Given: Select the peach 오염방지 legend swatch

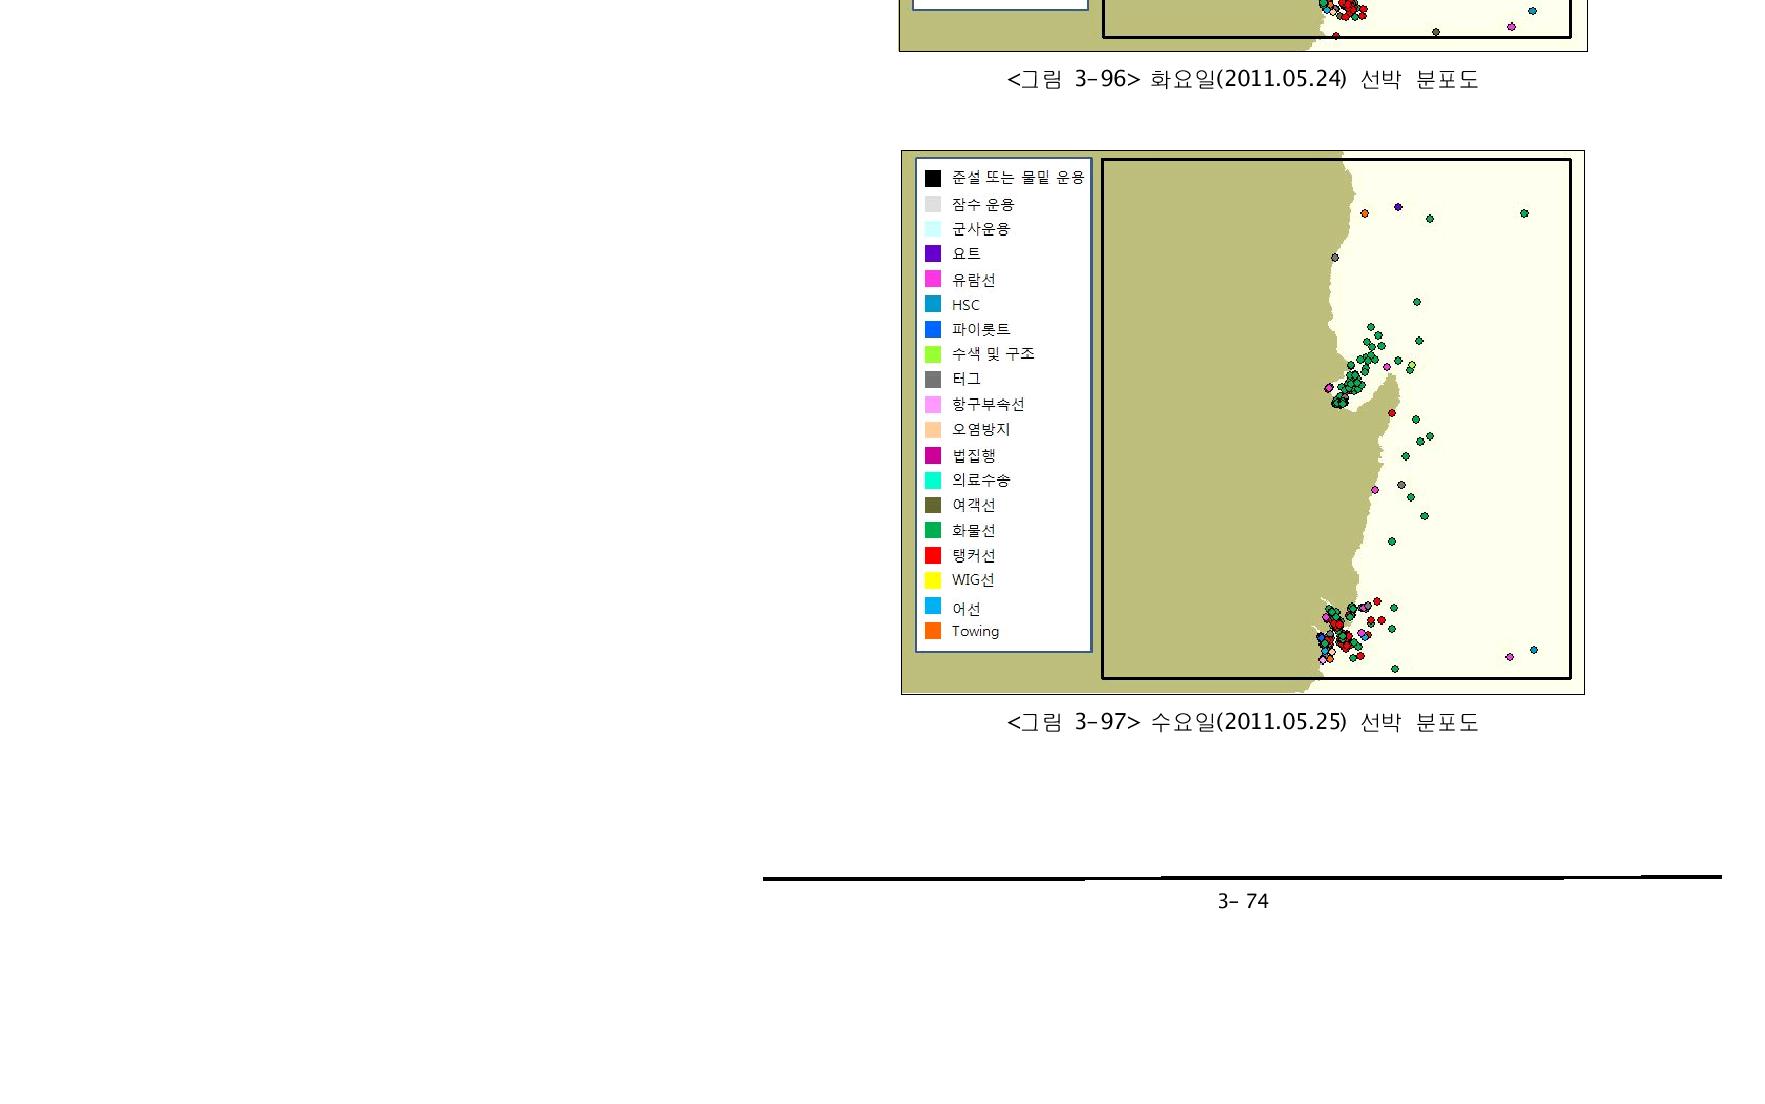Looking at the screenshot, I should click(x=933, y=429).
